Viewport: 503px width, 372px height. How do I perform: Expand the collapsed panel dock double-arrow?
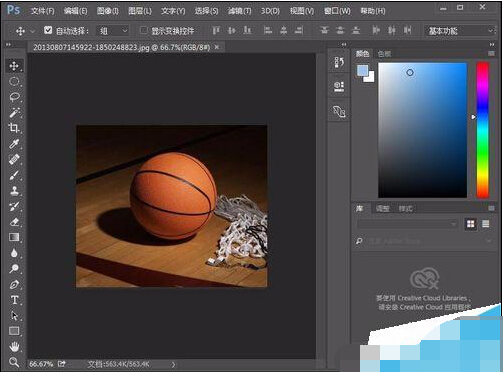(344, 44)
